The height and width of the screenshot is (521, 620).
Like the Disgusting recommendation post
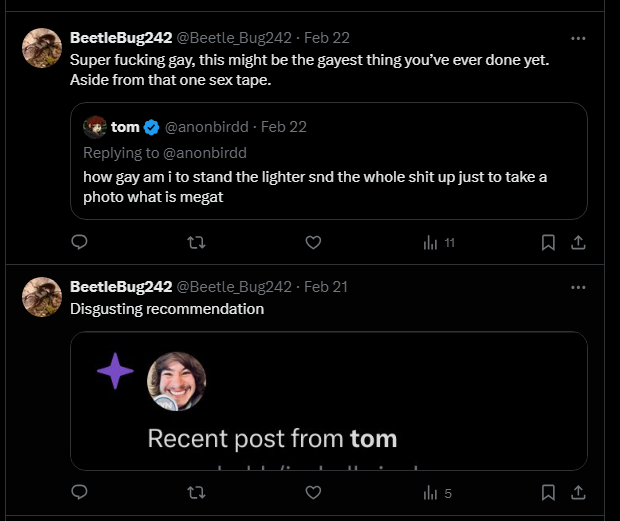[313, 492]
